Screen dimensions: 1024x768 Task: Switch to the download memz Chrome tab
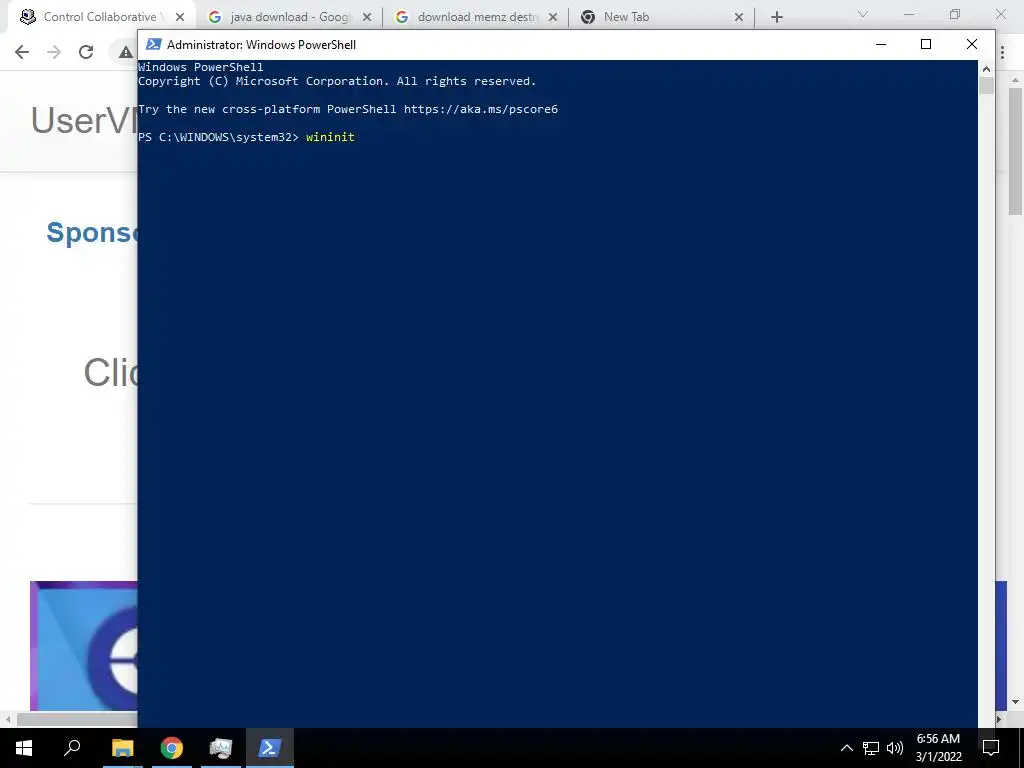(476, 17)
